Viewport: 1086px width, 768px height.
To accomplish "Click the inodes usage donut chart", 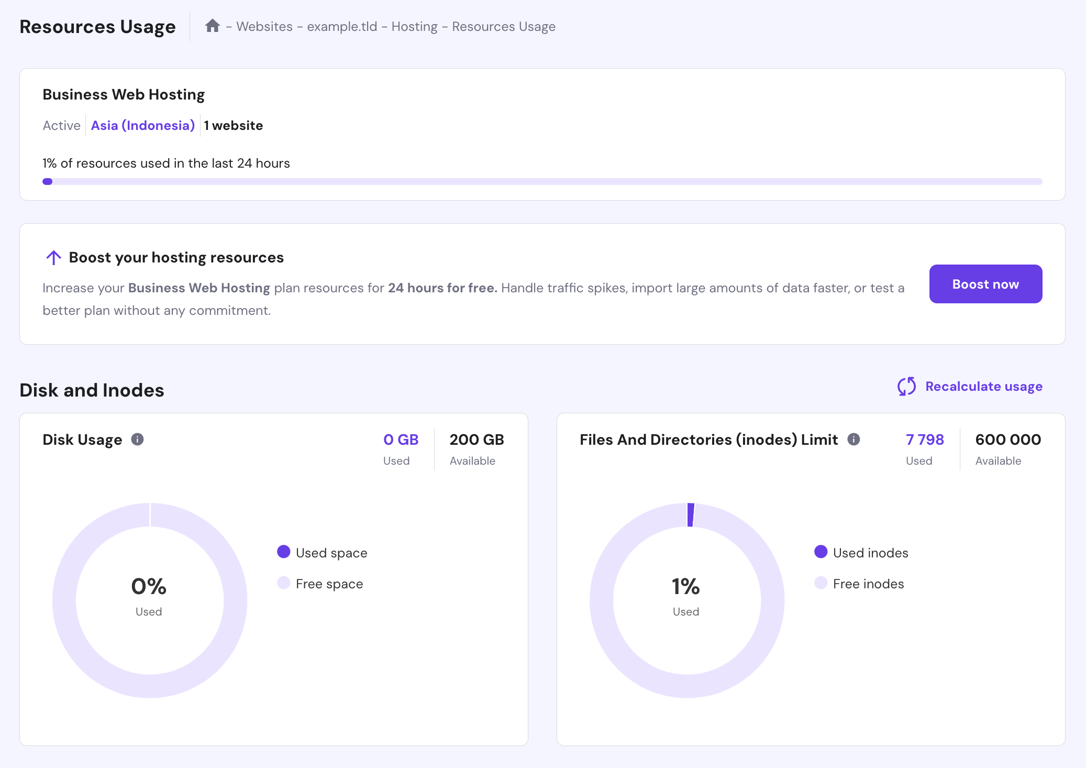I will click(686, 598).
